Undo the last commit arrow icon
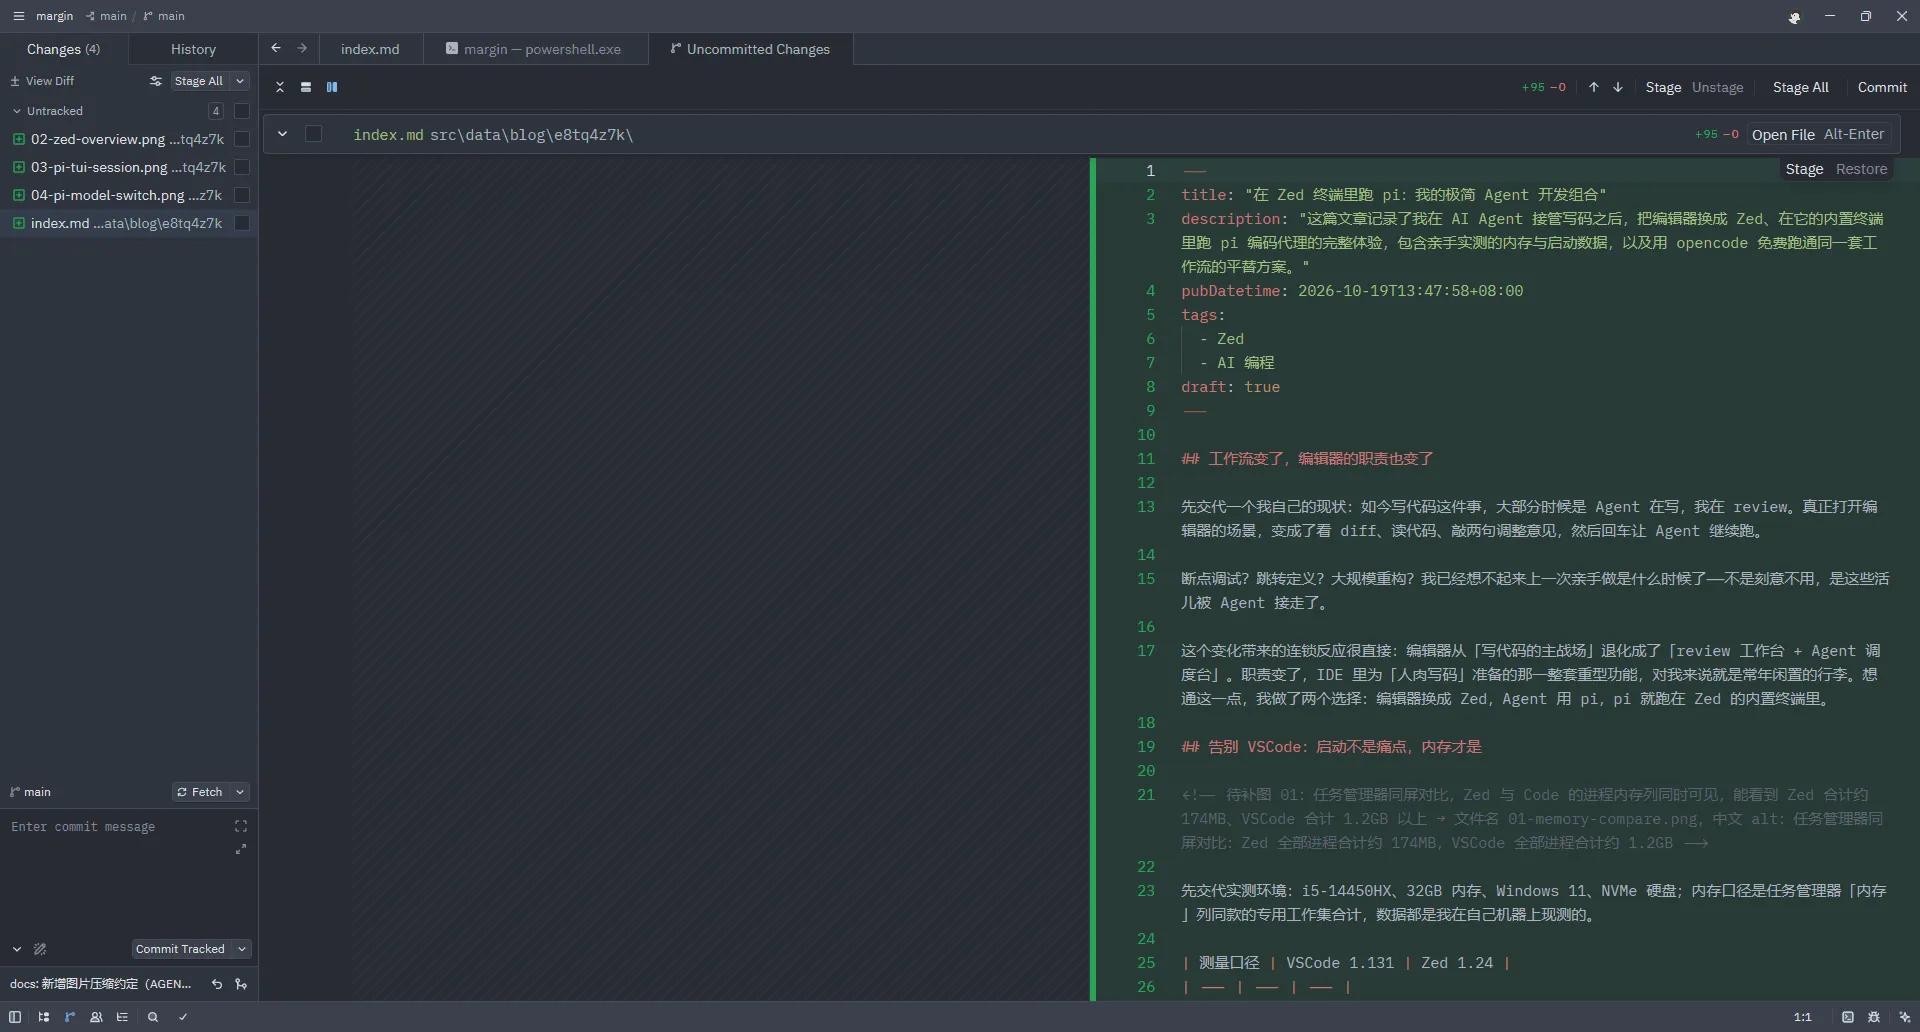This screenshot has width=1920, height=1032. click(217, 984)
